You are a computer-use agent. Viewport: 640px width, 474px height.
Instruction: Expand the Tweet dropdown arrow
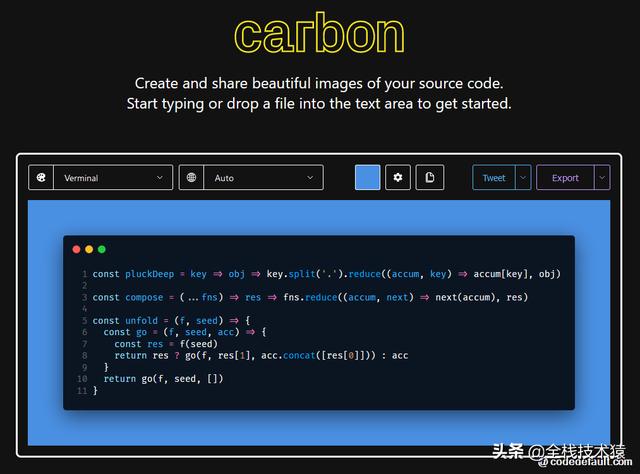click(x=523, y=178)
